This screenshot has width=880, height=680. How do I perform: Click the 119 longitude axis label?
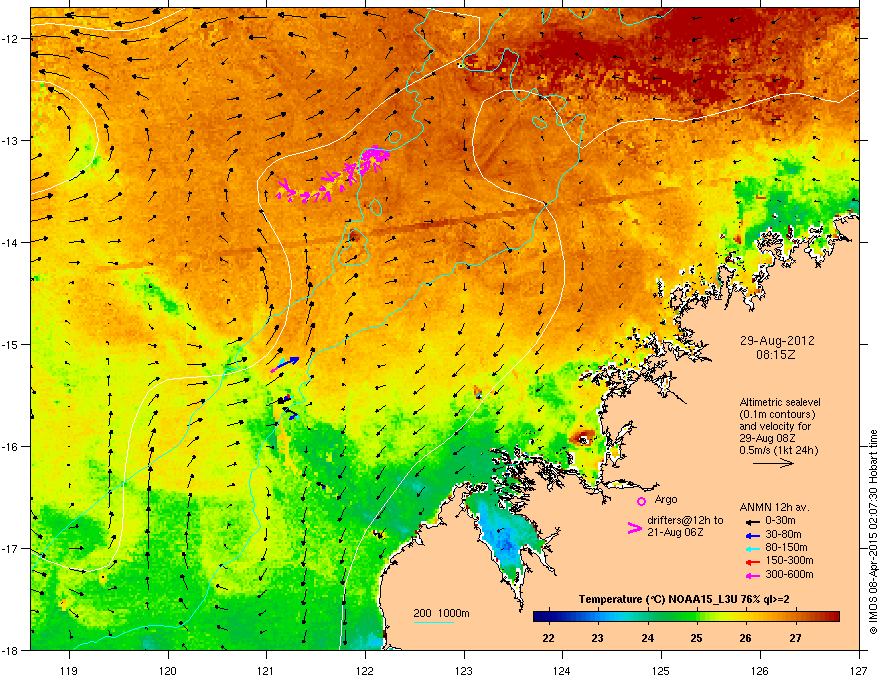pyautogui.click(x=68, y=670)
